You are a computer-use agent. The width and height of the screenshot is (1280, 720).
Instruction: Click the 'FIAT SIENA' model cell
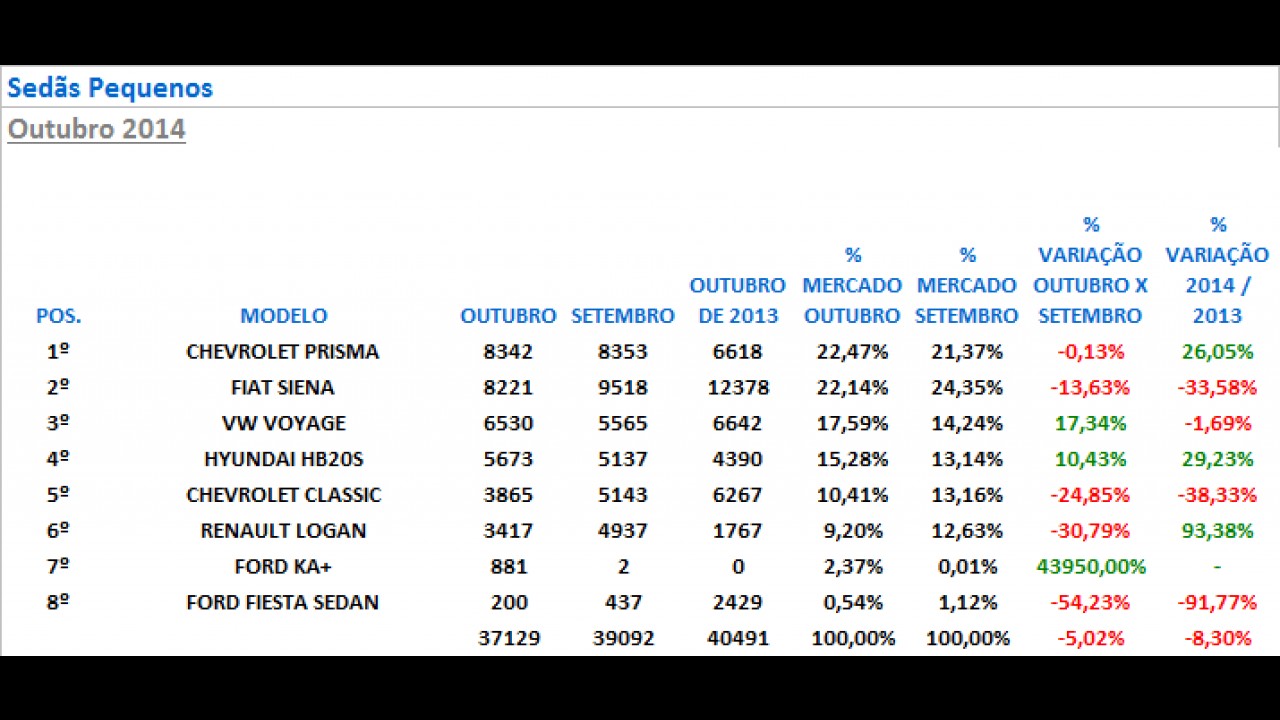[283, 388]
